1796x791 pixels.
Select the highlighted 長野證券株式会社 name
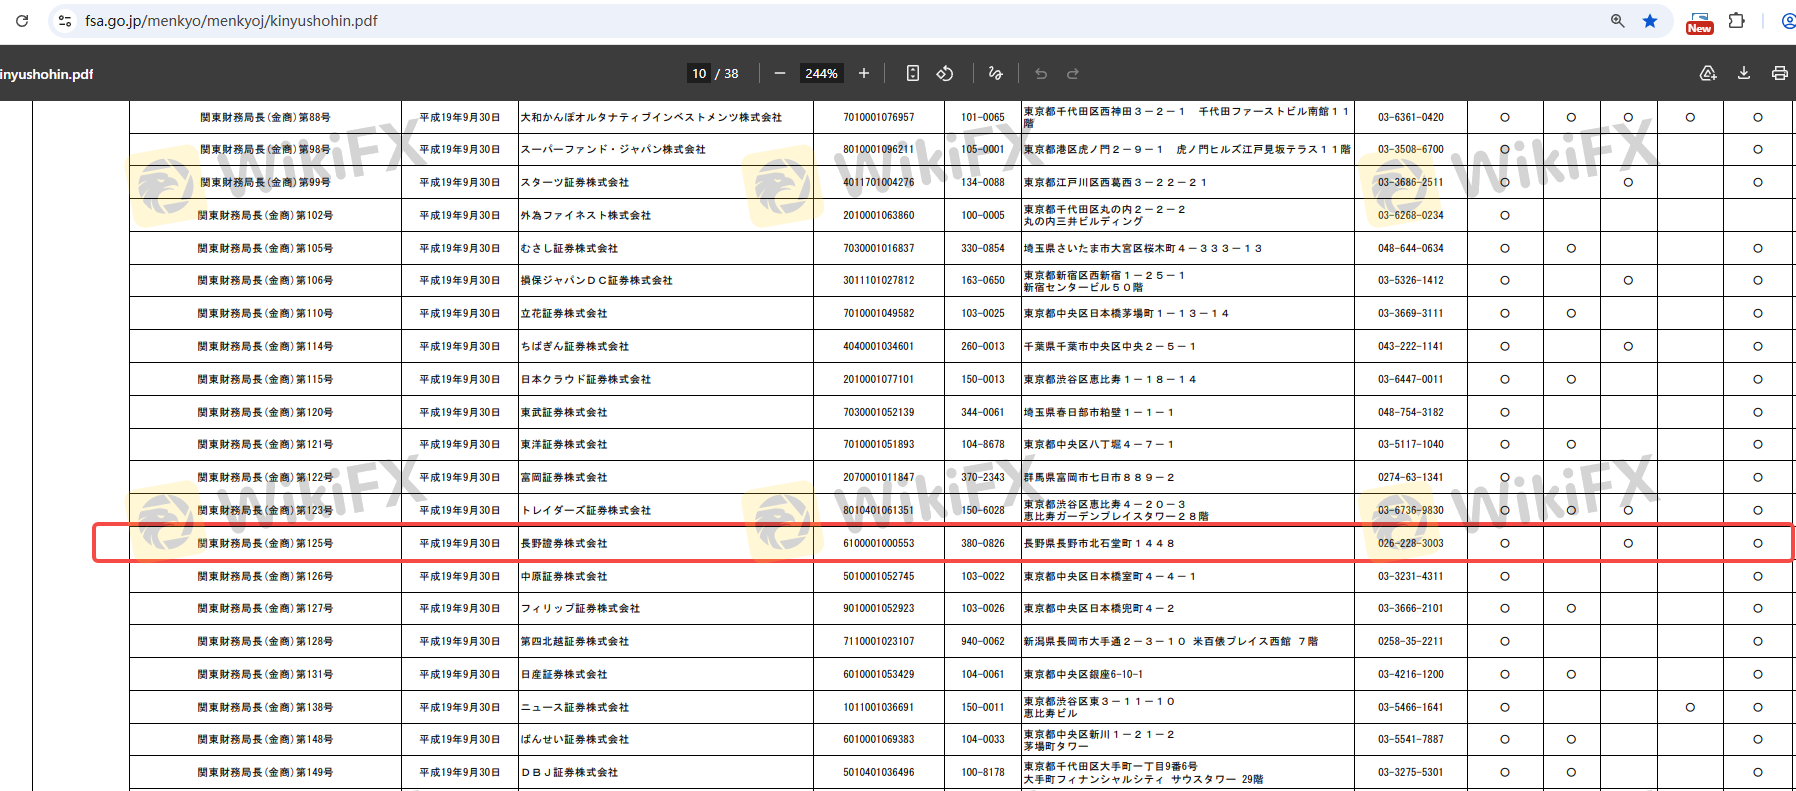click(564, 543)
